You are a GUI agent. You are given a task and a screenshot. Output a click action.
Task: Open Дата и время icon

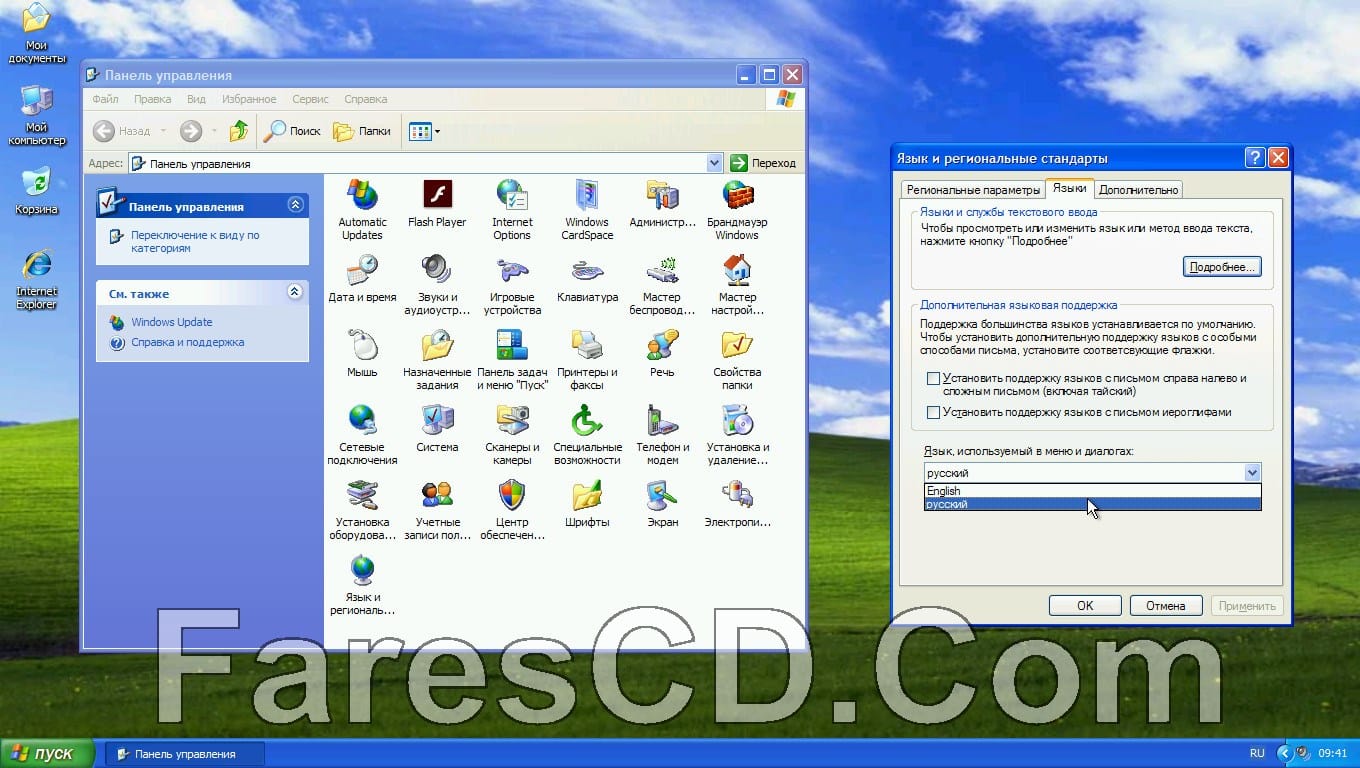362,278
